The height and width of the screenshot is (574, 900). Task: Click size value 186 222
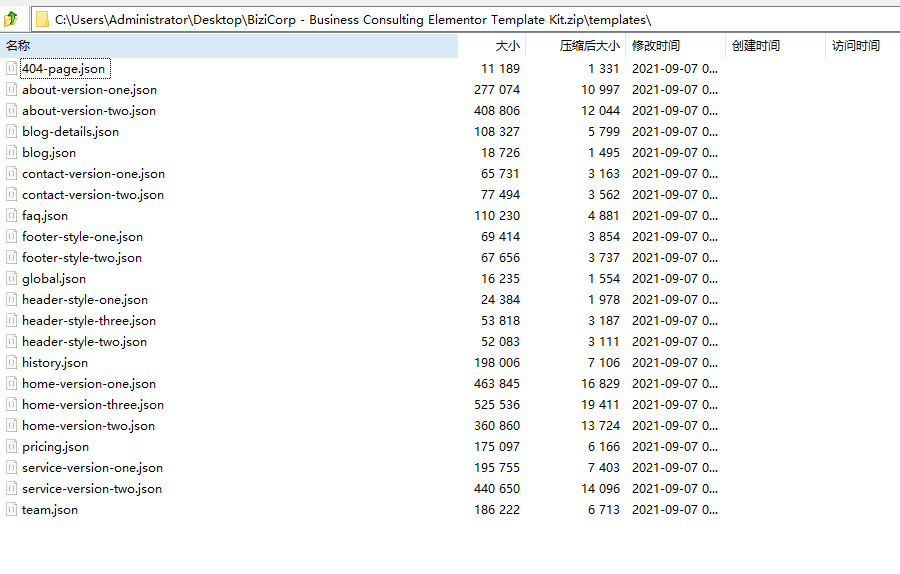(x=497, y=510)
